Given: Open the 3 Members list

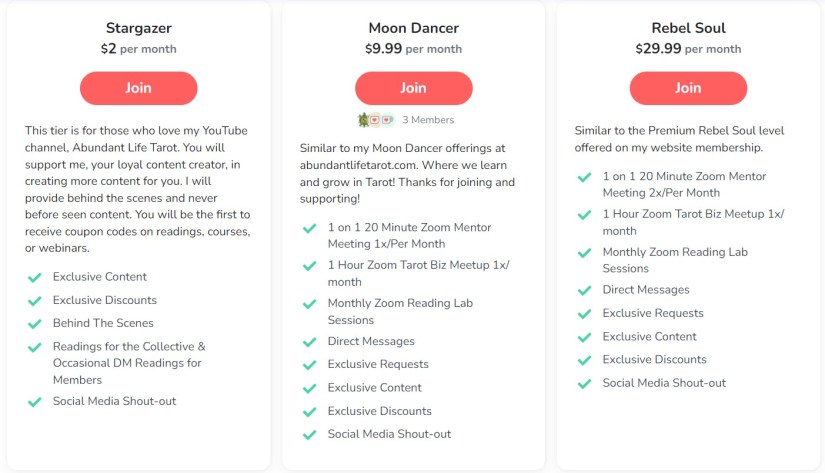Looking at the screenshot, I should click(x=428, y=120).
